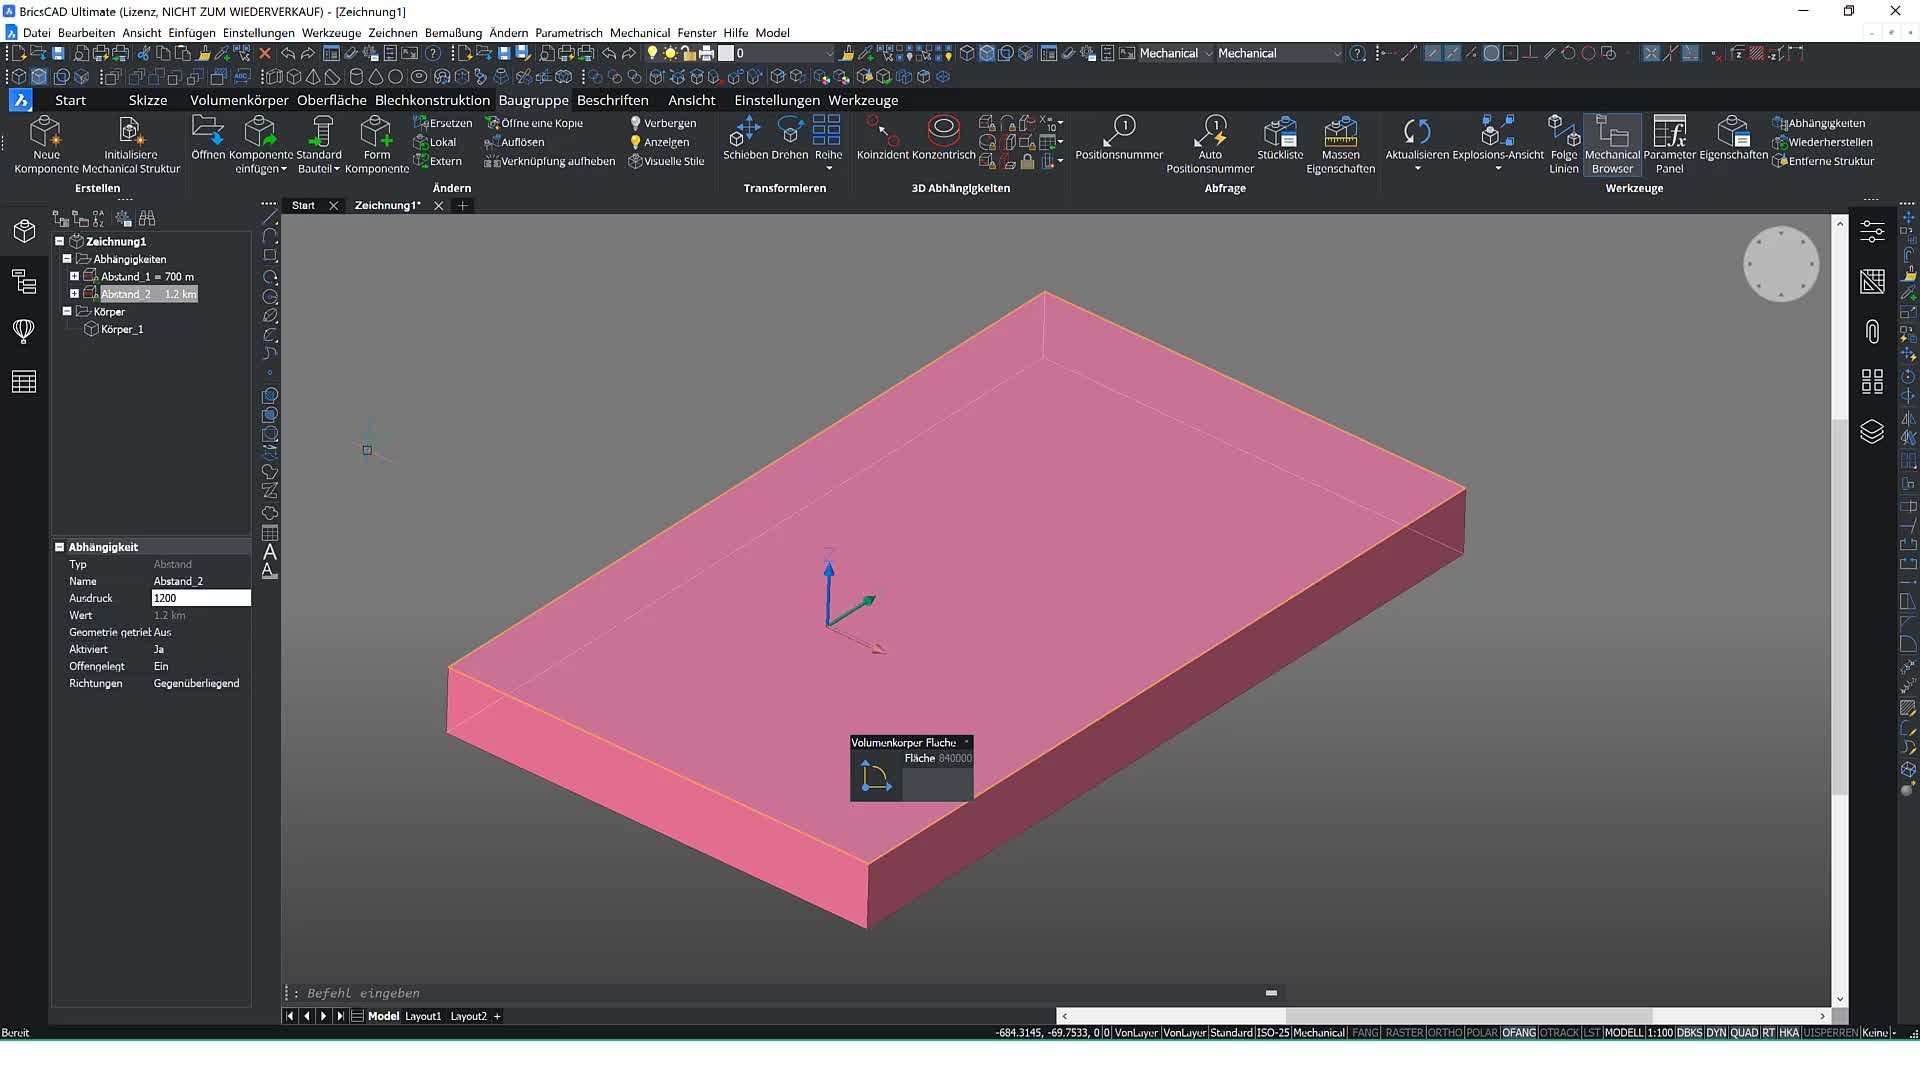This screenshot has width=1920, height=1080.
Task: Select the Schieben transform tool
Action: coord(744,137)
